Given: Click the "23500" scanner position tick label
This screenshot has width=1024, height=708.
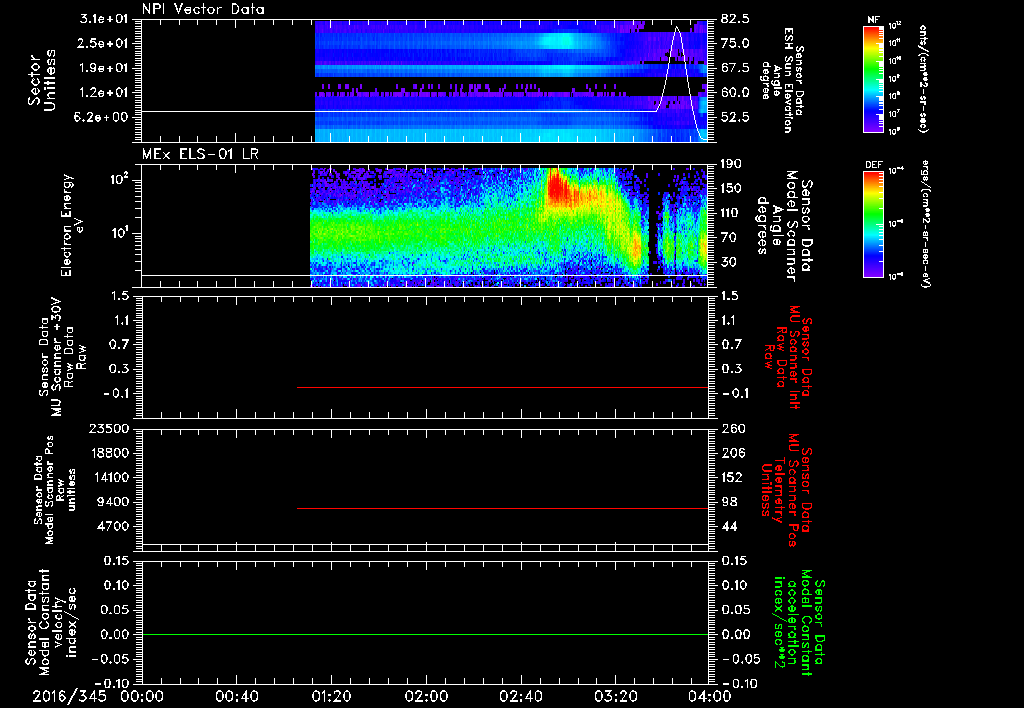Looking at the screenshot, I should 110,428.
